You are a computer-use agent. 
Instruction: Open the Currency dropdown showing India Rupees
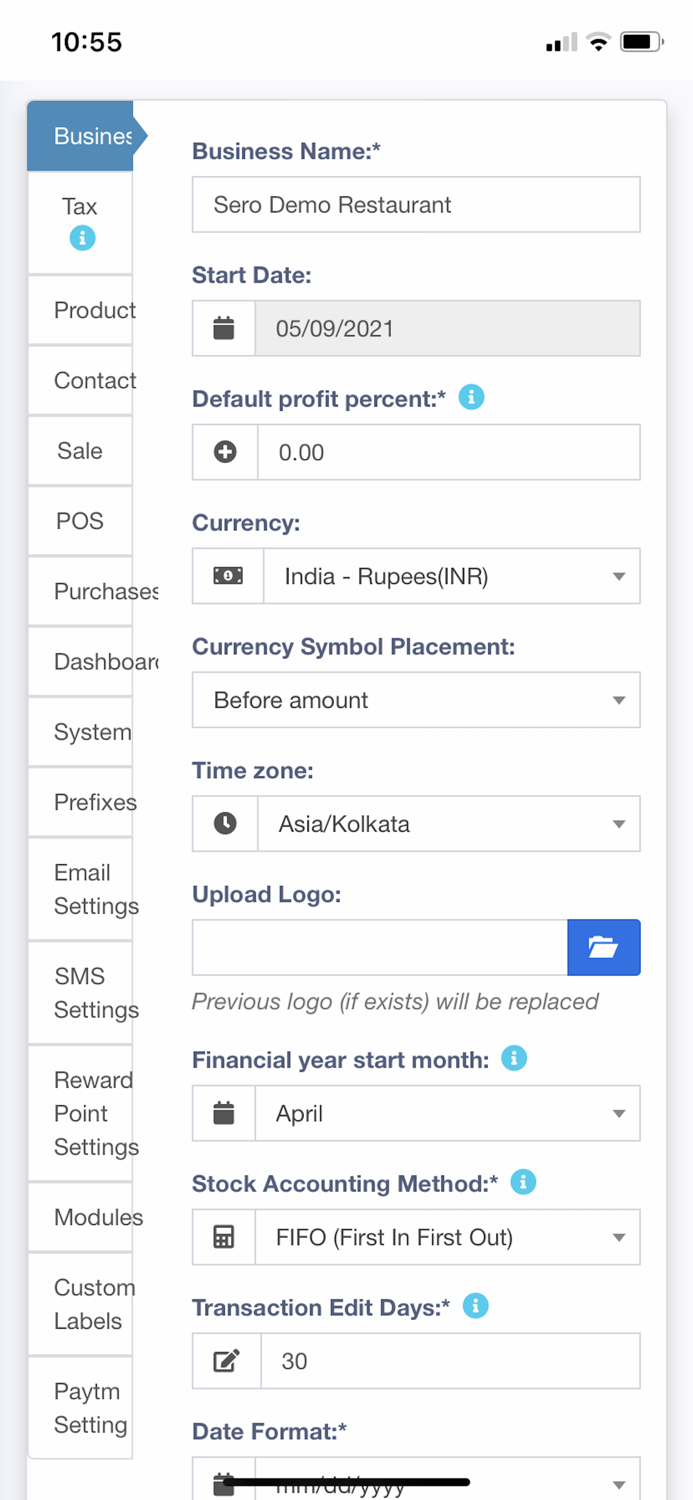pyautogui.click(x=450, y=575)
